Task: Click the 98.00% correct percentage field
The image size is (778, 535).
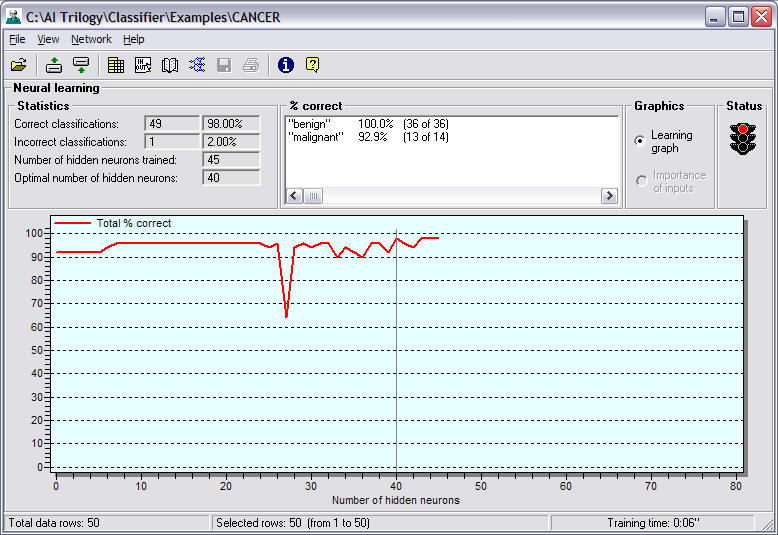Action: pyautogui.click(x=231, y=124)
